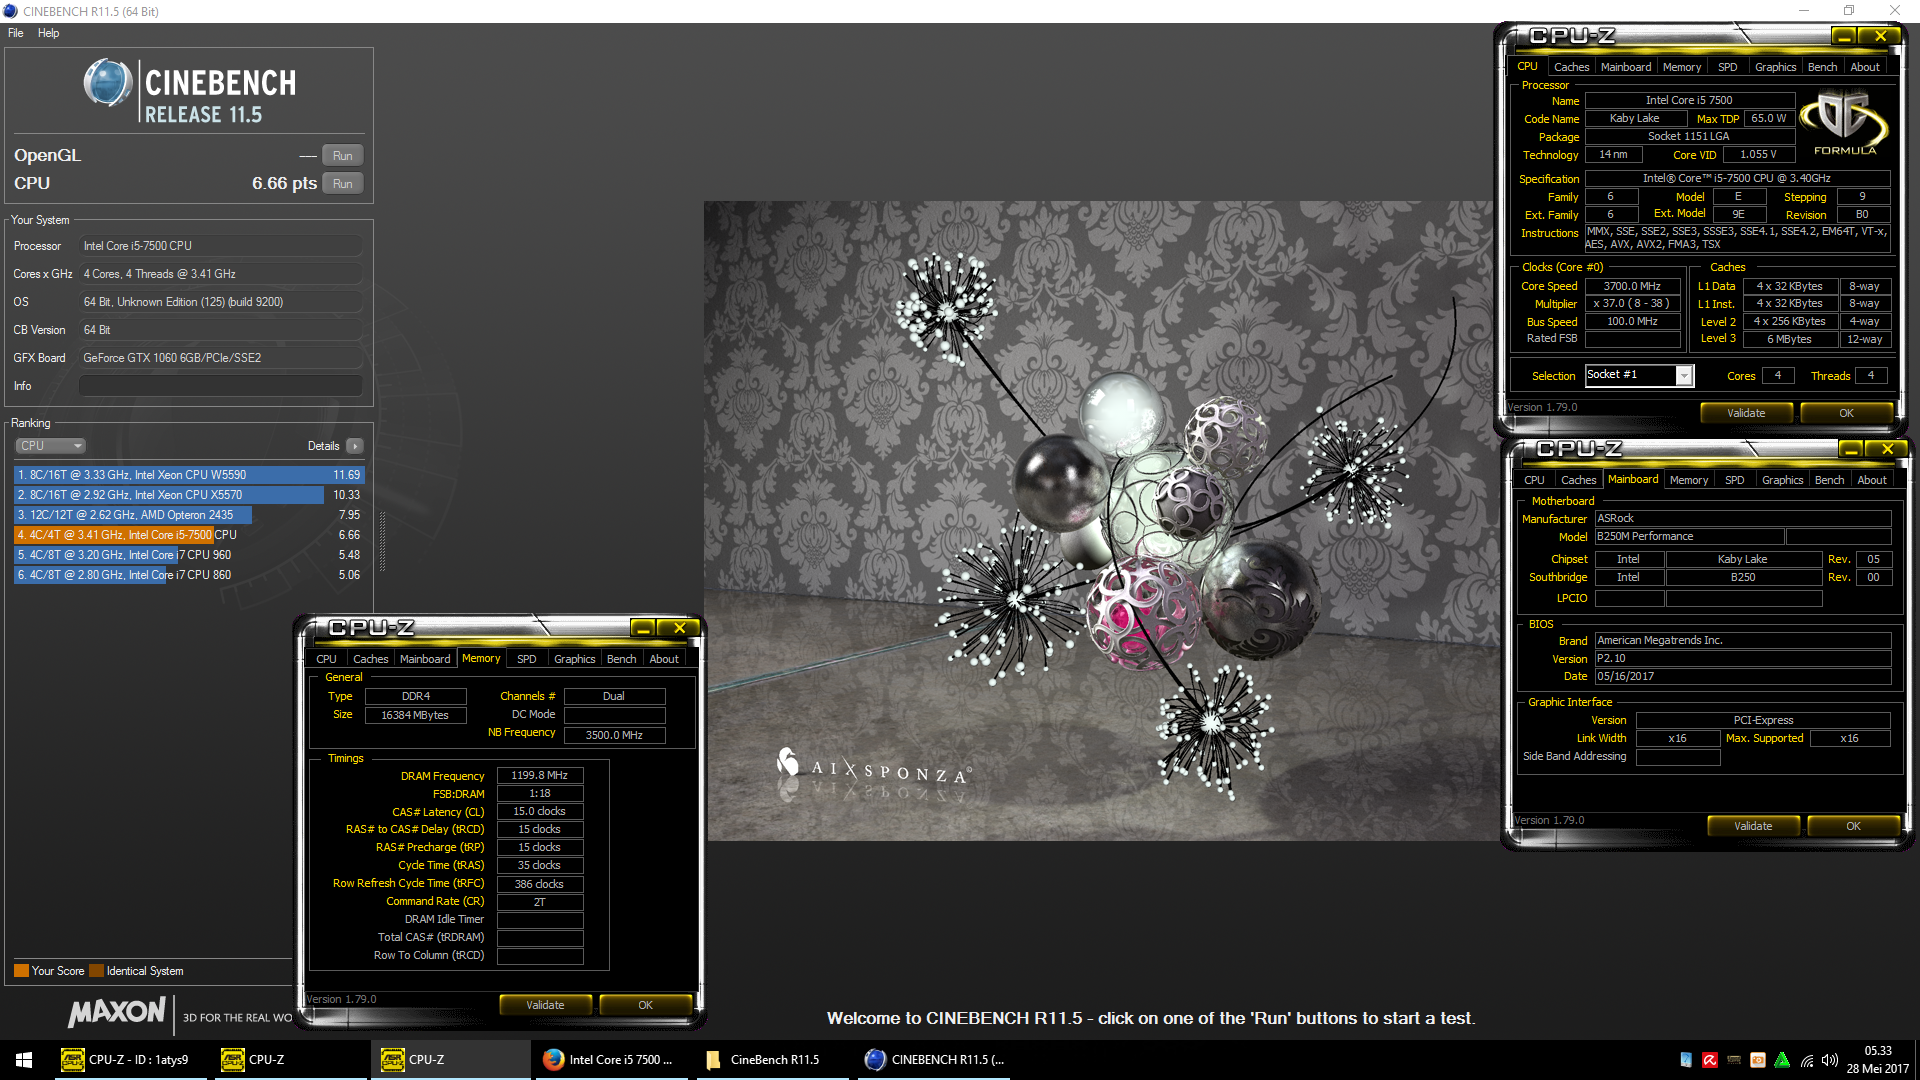Select the Intel Core i7 CPU 860 ranking row
Screen dimensions: 1920x1080
(189, 575)
